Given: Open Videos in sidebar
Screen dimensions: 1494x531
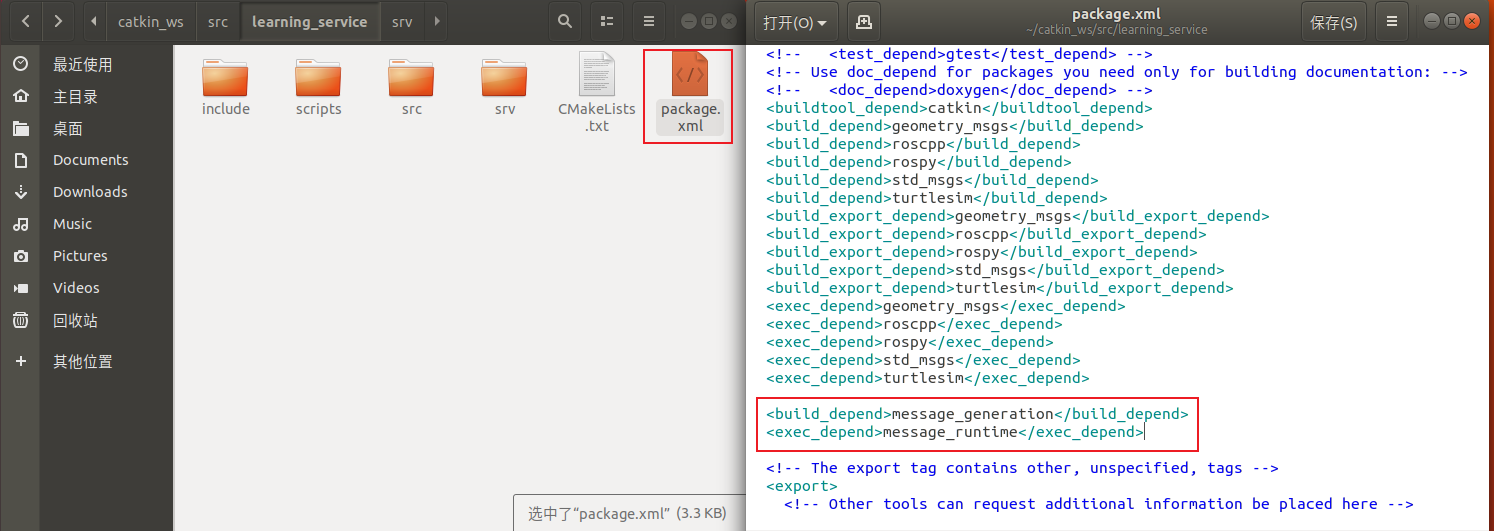Looking at the screenshot, I should [x=87, y=288].
